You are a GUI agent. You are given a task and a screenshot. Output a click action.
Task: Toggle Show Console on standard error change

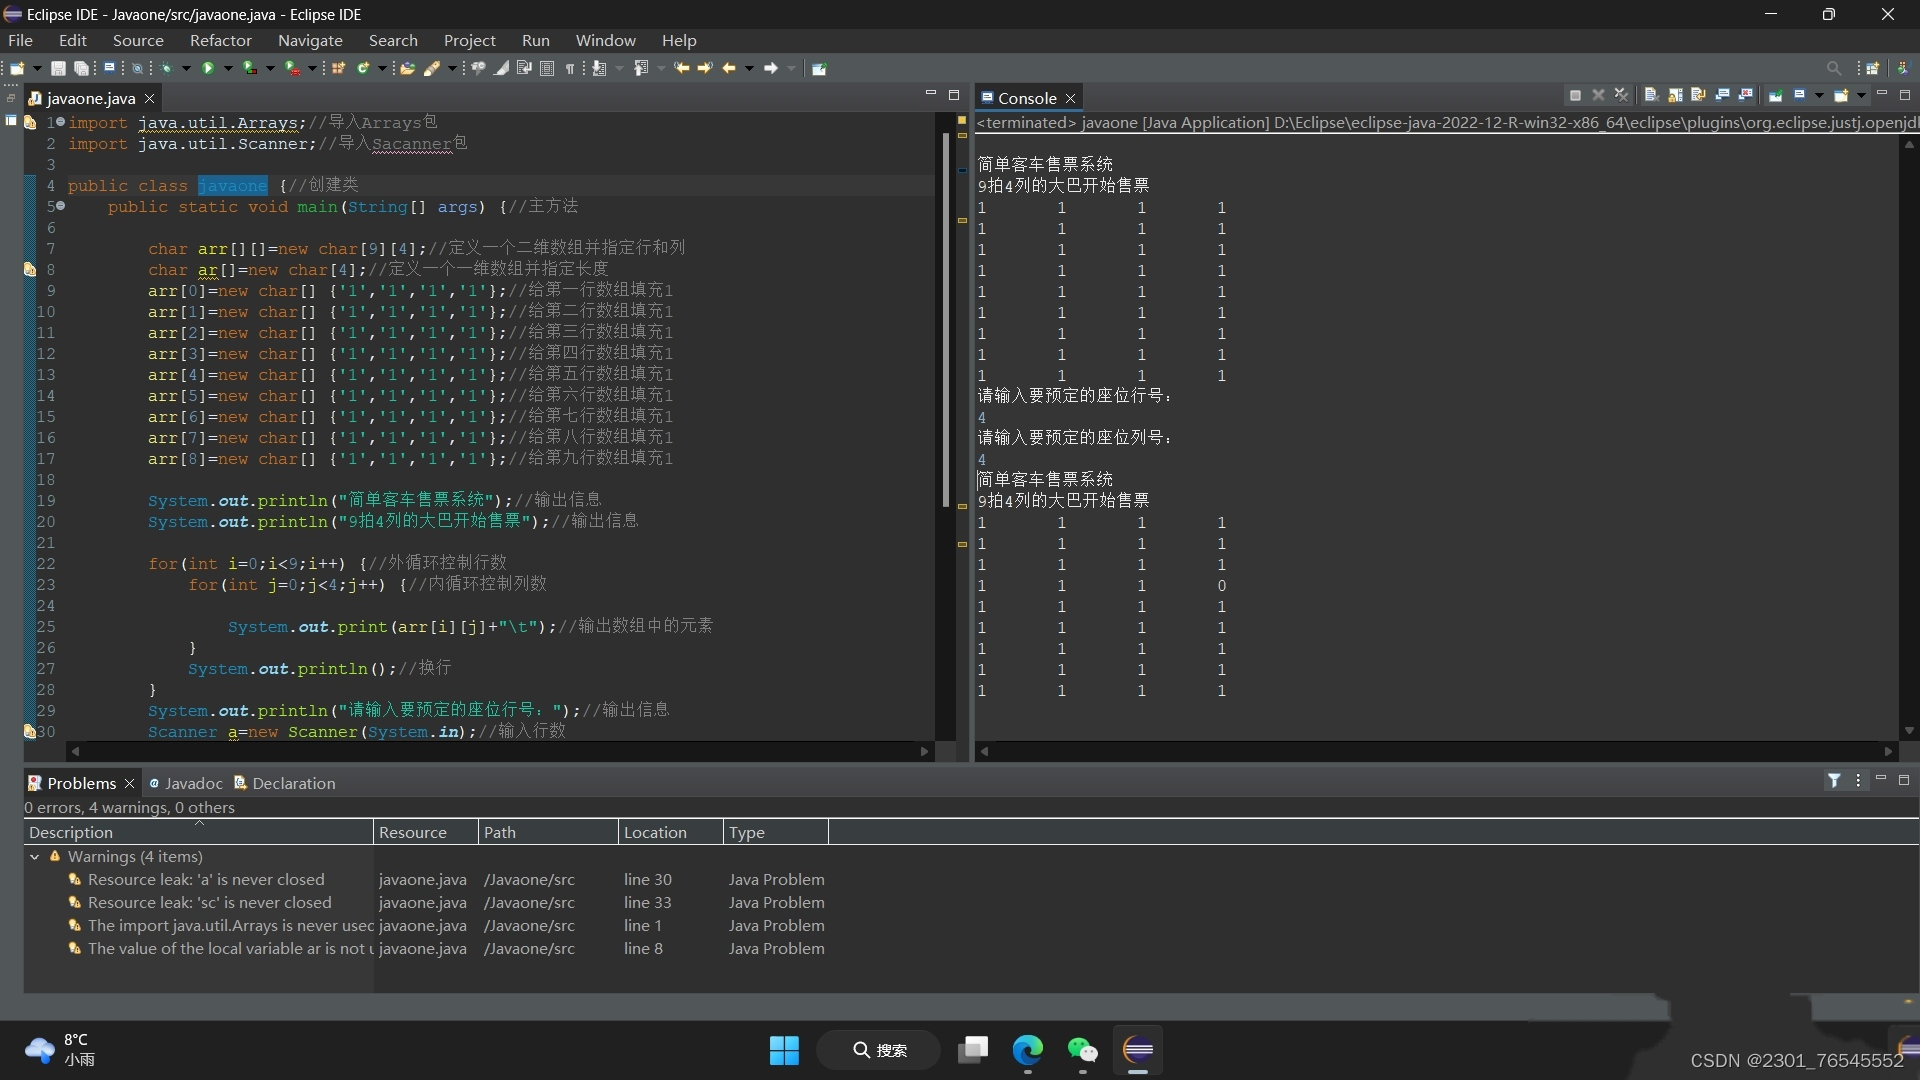point(1746,95)
